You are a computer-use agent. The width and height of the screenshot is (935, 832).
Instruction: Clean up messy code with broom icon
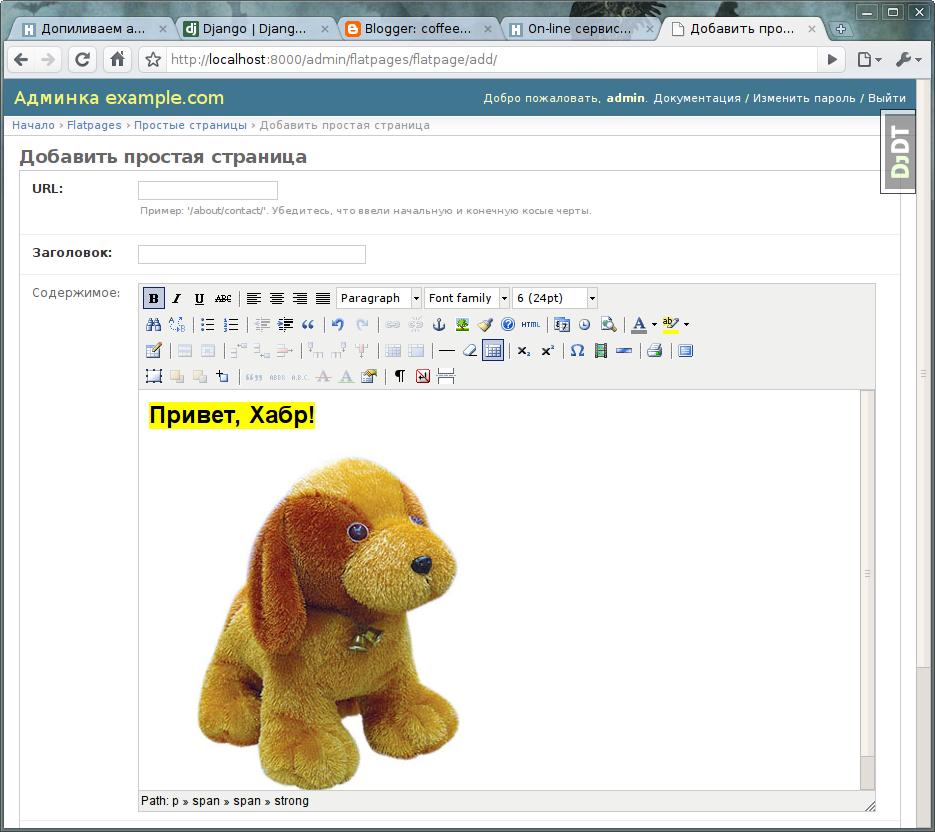coord(485,324)
